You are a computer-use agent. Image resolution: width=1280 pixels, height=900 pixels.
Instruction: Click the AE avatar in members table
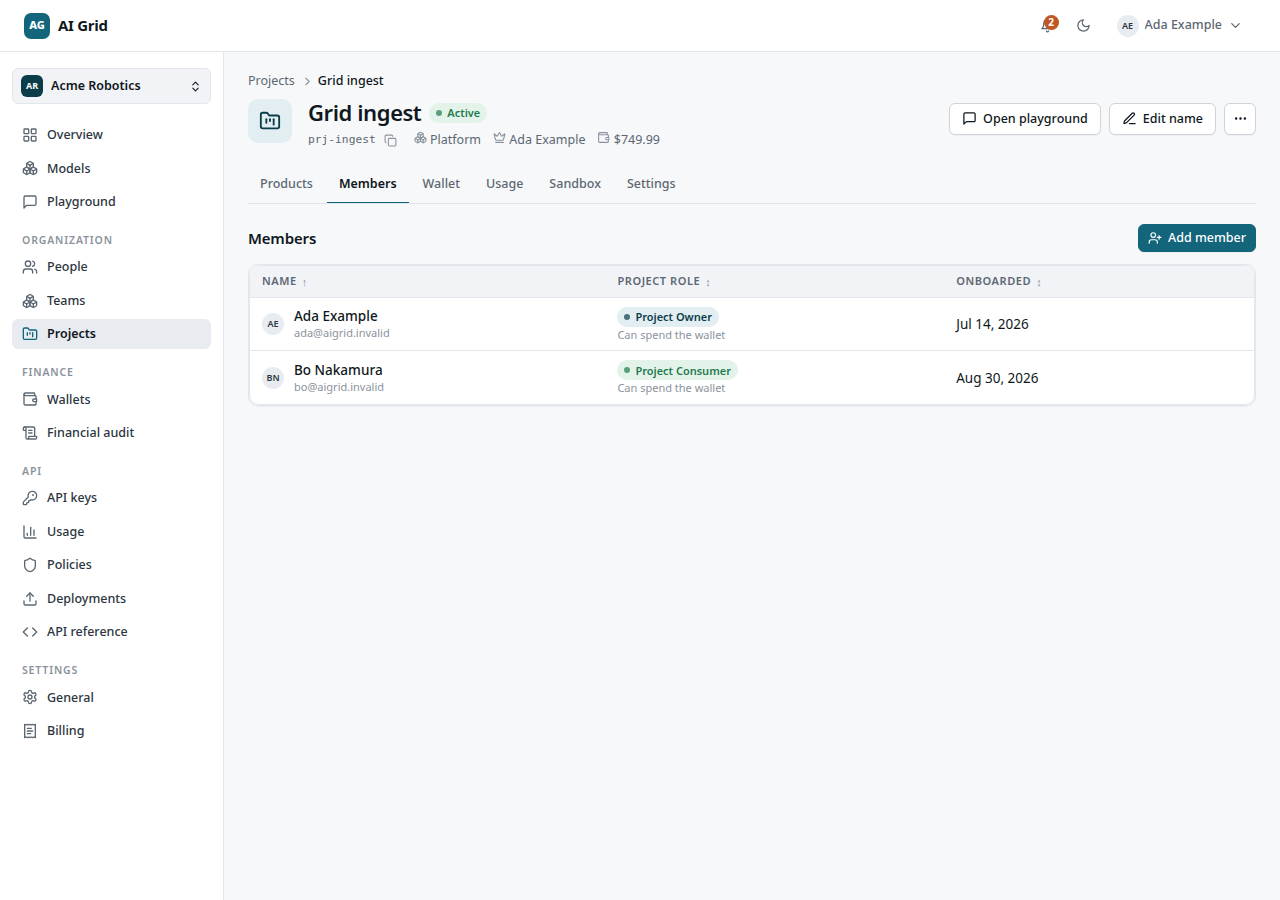coord(273,324)
